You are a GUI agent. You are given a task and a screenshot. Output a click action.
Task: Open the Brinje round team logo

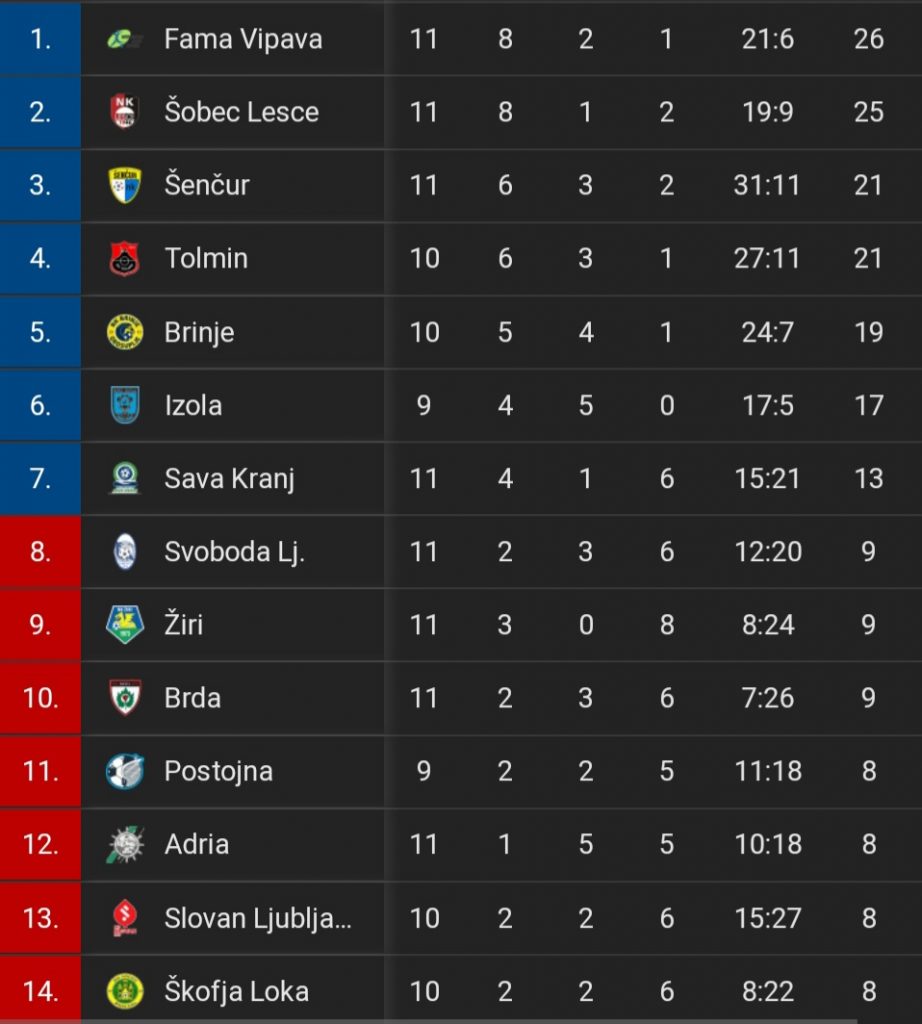coord(125,332)
